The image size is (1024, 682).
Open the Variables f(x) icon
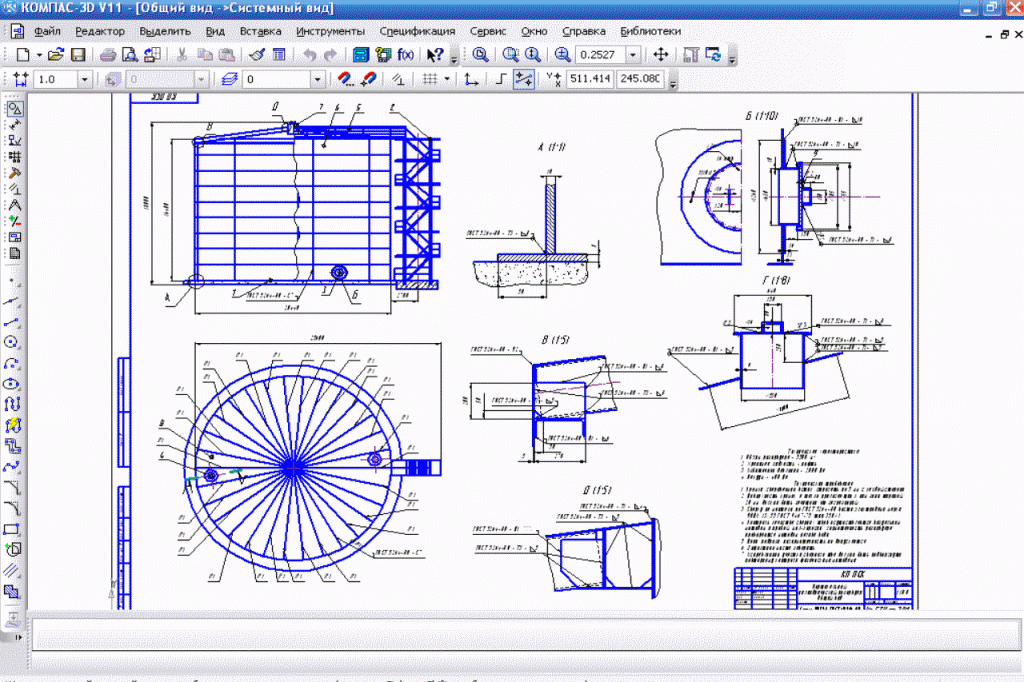click(x=405, y=55)
